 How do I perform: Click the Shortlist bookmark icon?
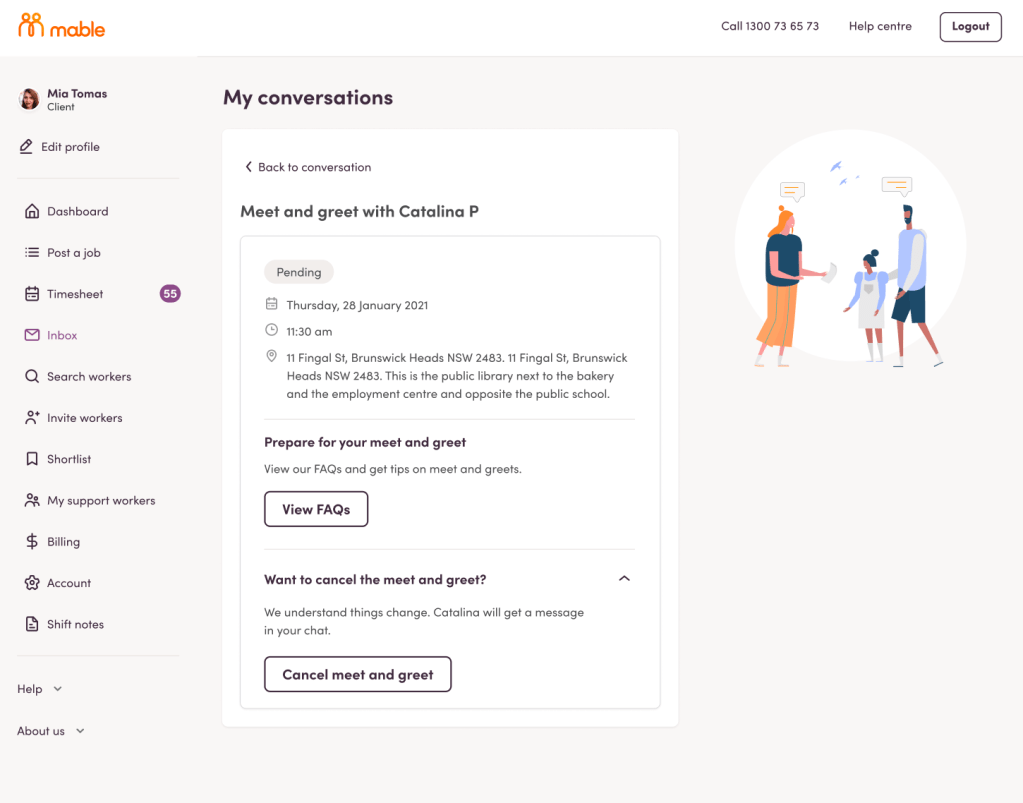click(32, 459)
